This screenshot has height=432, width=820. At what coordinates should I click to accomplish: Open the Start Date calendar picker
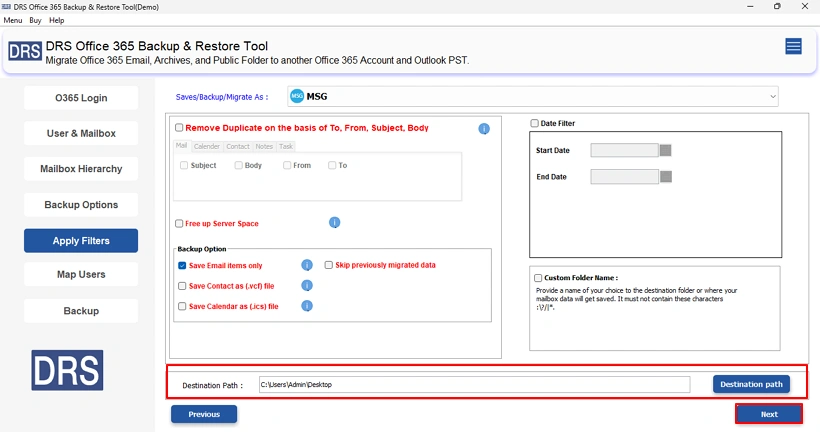pyautogui.click(x=665, y=151)
